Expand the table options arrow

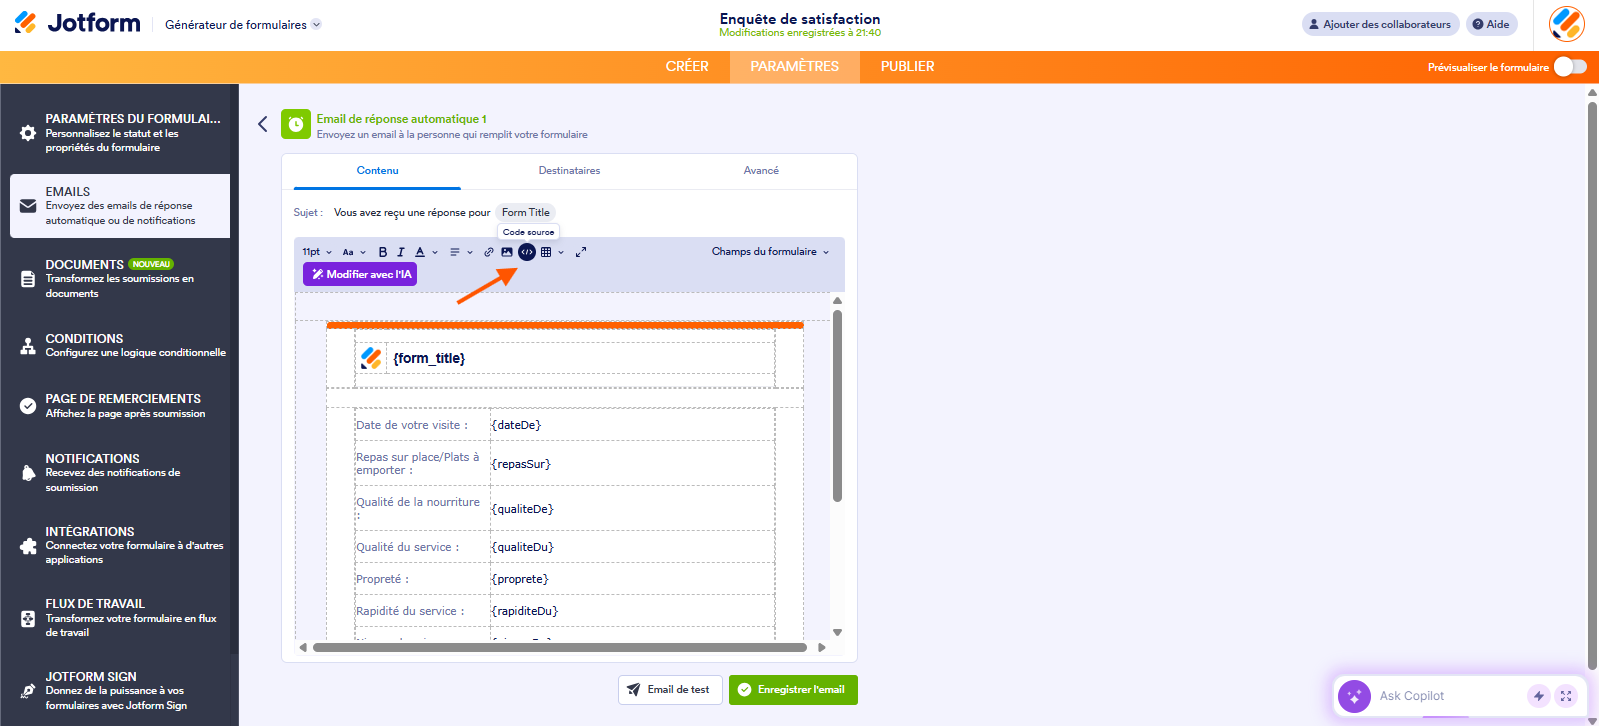coord(561,252)
